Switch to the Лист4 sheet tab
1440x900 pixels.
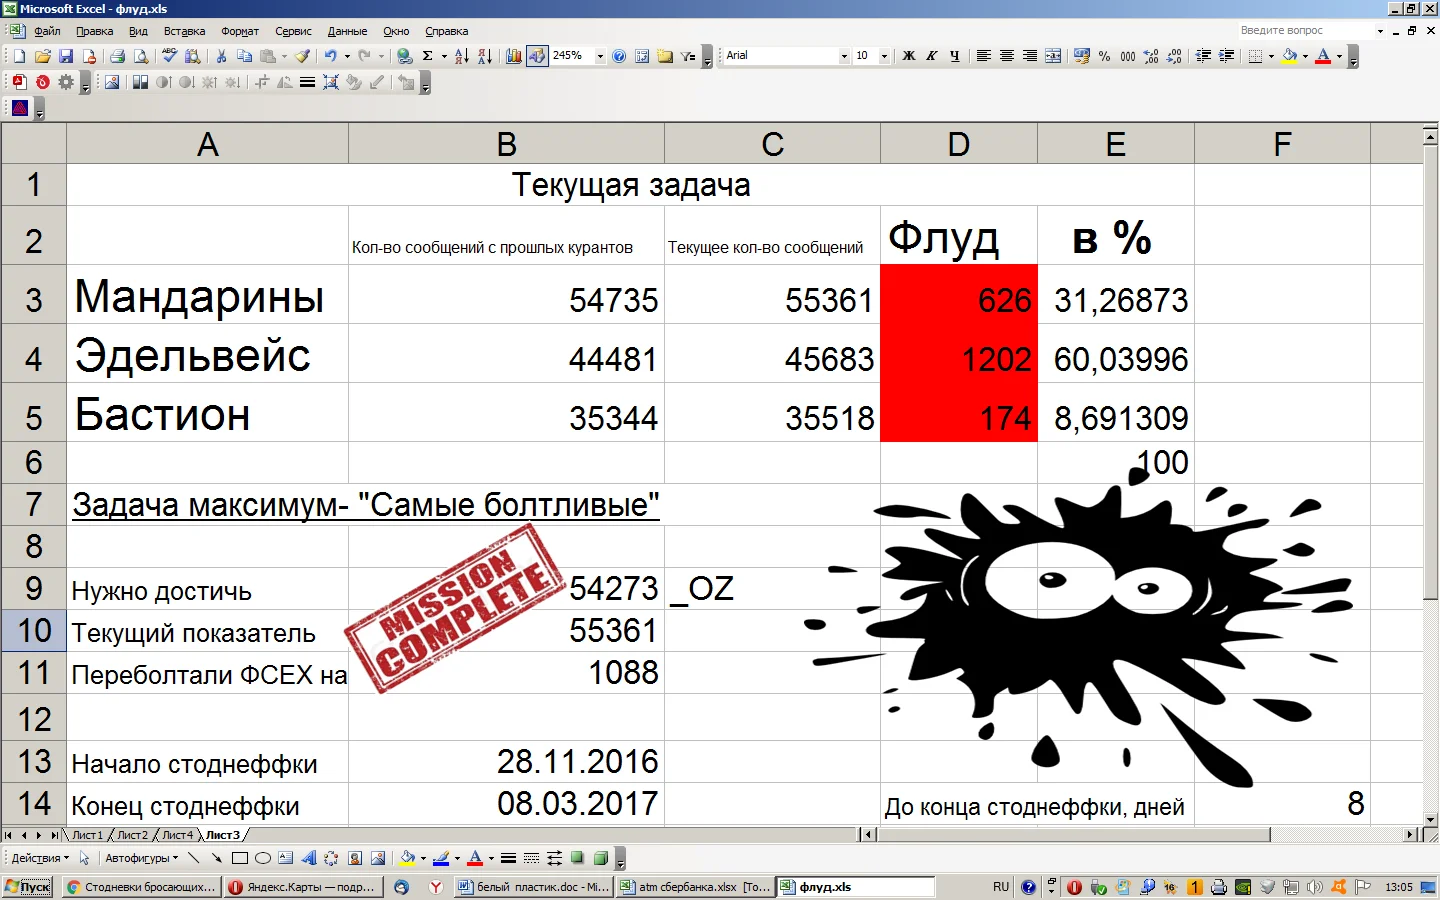(177, 835)
